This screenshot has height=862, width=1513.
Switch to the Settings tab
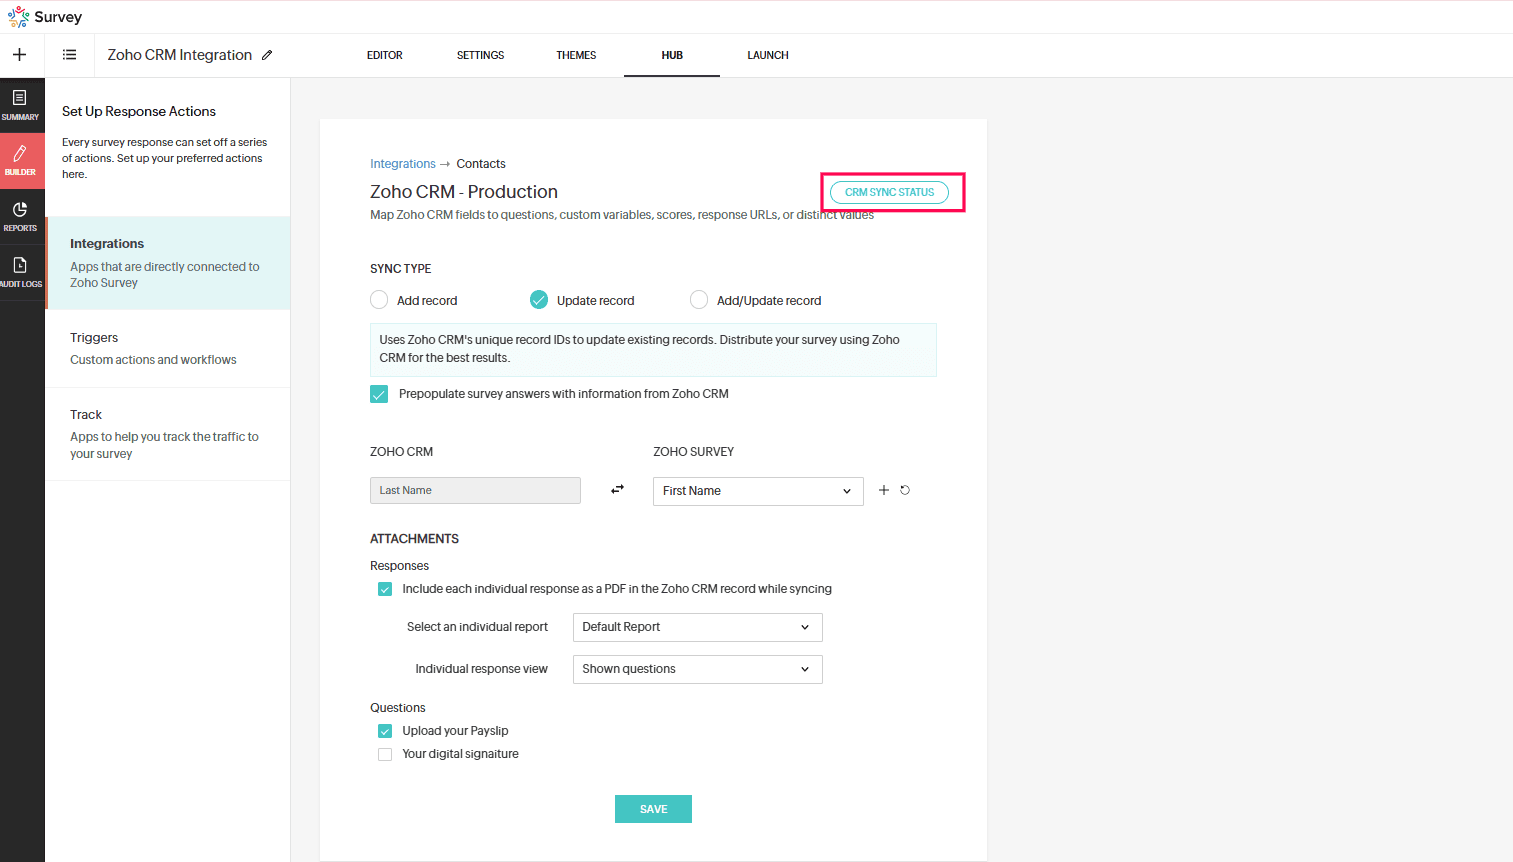pyautogui.click(x=481, y=55)
